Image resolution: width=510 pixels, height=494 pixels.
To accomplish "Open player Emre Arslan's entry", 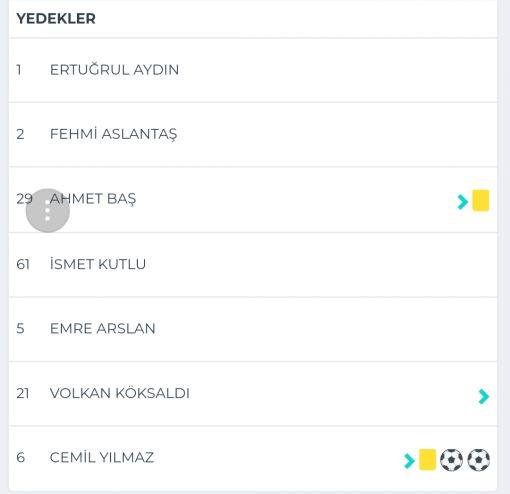I will [253, 329].
